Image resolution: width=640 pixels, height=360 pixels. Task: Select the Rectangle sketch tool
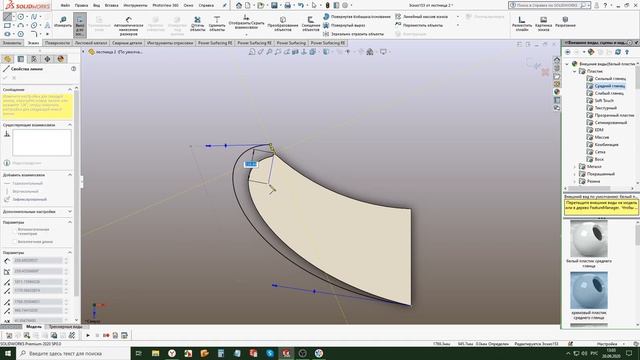(x=7, y=25)
